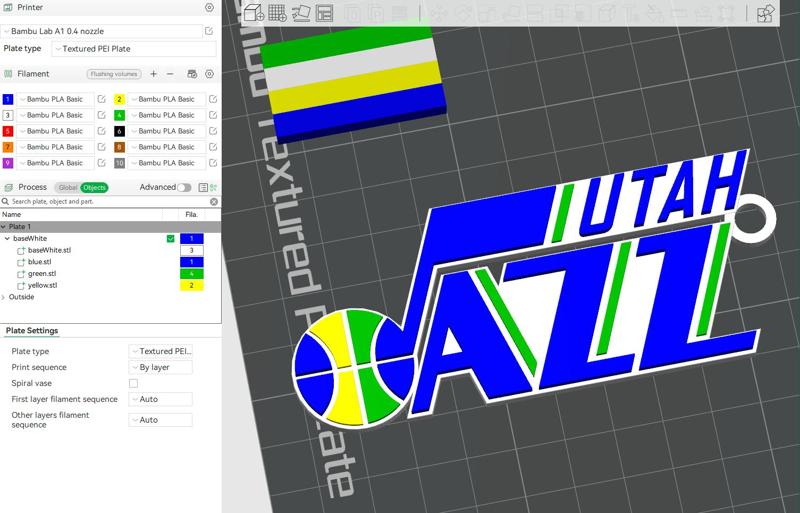This screenshot has width=800, height=513.
Task: Open the Assembly view puzzle icon
Action: tap(765, 13)
